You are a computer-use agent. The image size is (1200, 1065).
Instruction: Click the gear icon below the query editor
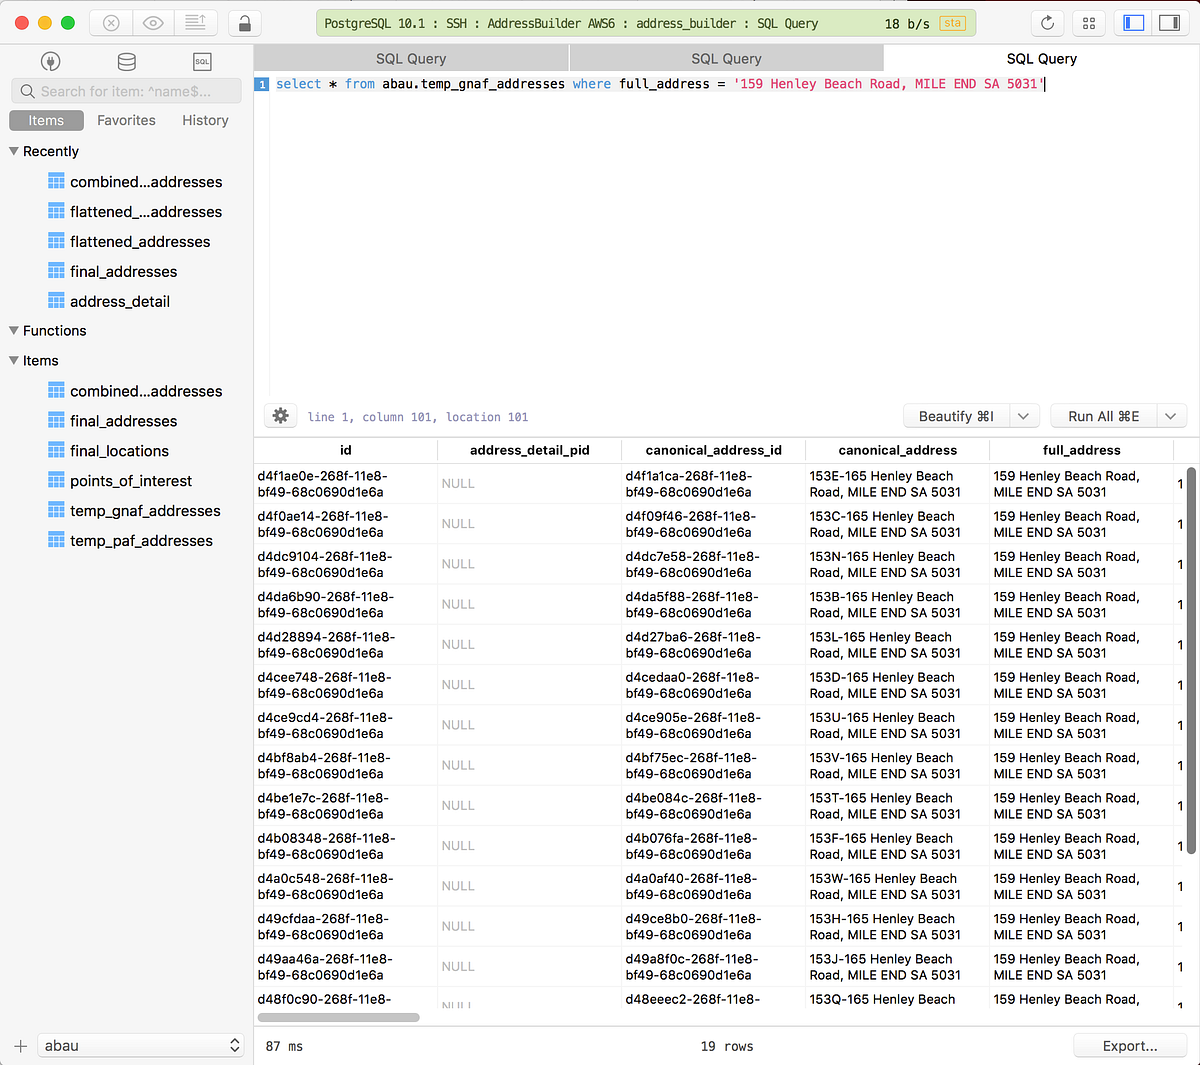280,415
